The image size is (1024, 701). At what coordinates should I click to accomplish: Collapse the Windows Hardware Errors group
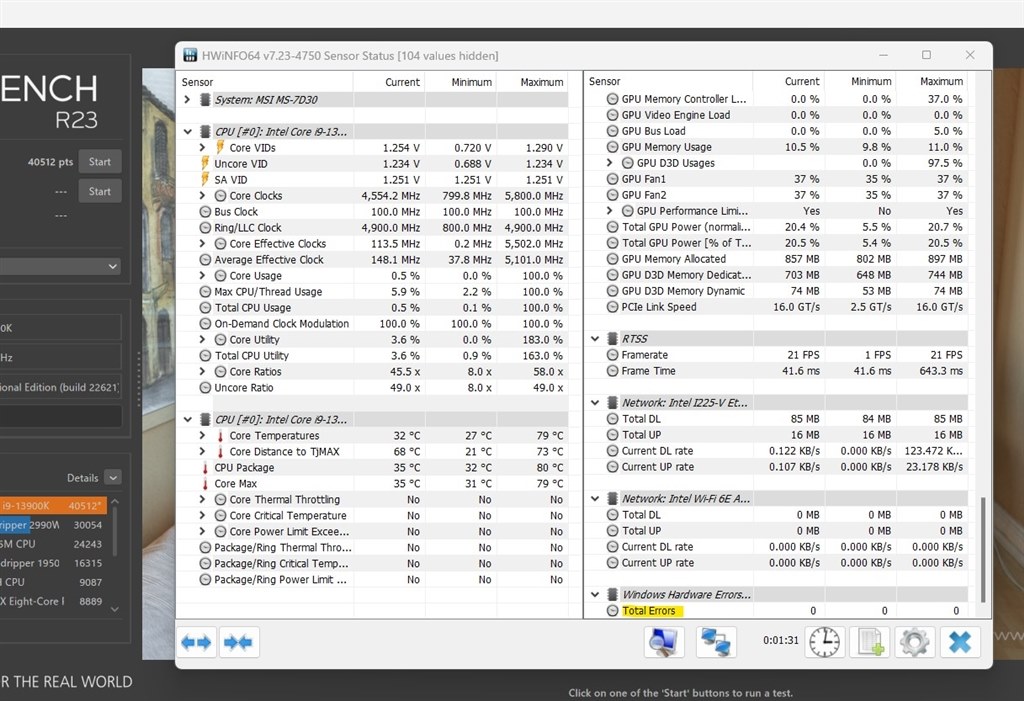[x=595, y=595]
